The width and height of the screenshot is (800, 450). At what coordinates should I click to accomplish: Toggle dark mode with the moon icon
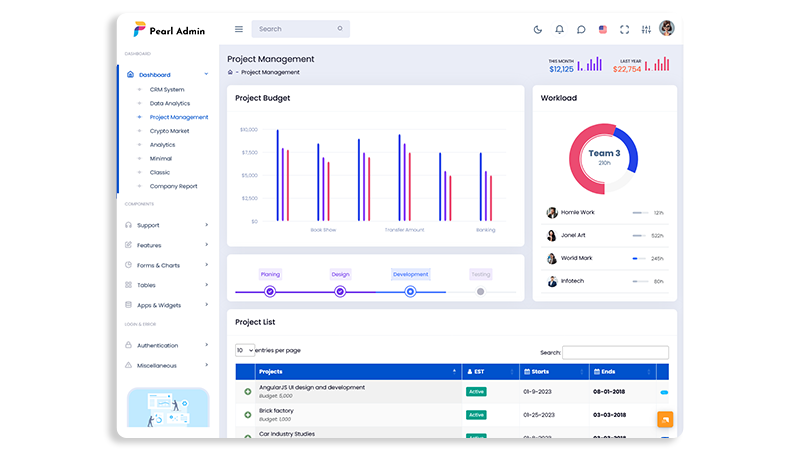click(538, 29)
